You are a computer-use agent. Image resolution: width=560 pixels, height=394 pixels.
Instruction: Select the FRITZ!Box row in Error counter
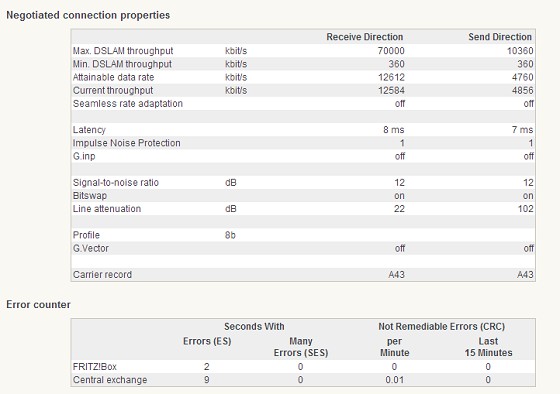tap(303, 366)
